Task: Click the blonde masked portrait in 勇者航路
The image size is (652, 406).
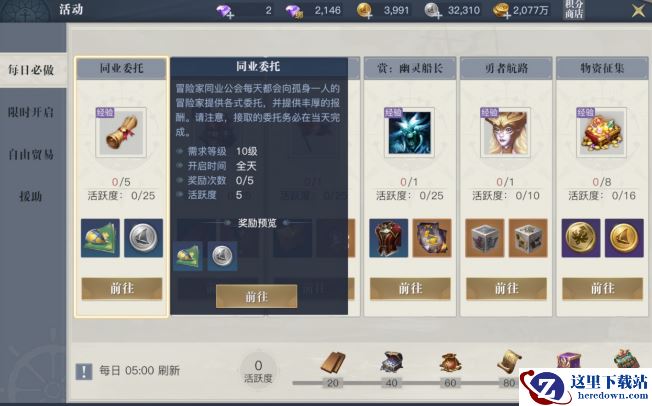Action: point(505,132)
